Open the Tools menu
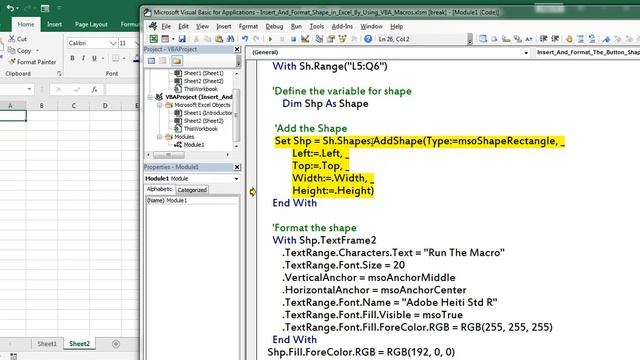This screenshot has width=640, height=360. (317, 27)
